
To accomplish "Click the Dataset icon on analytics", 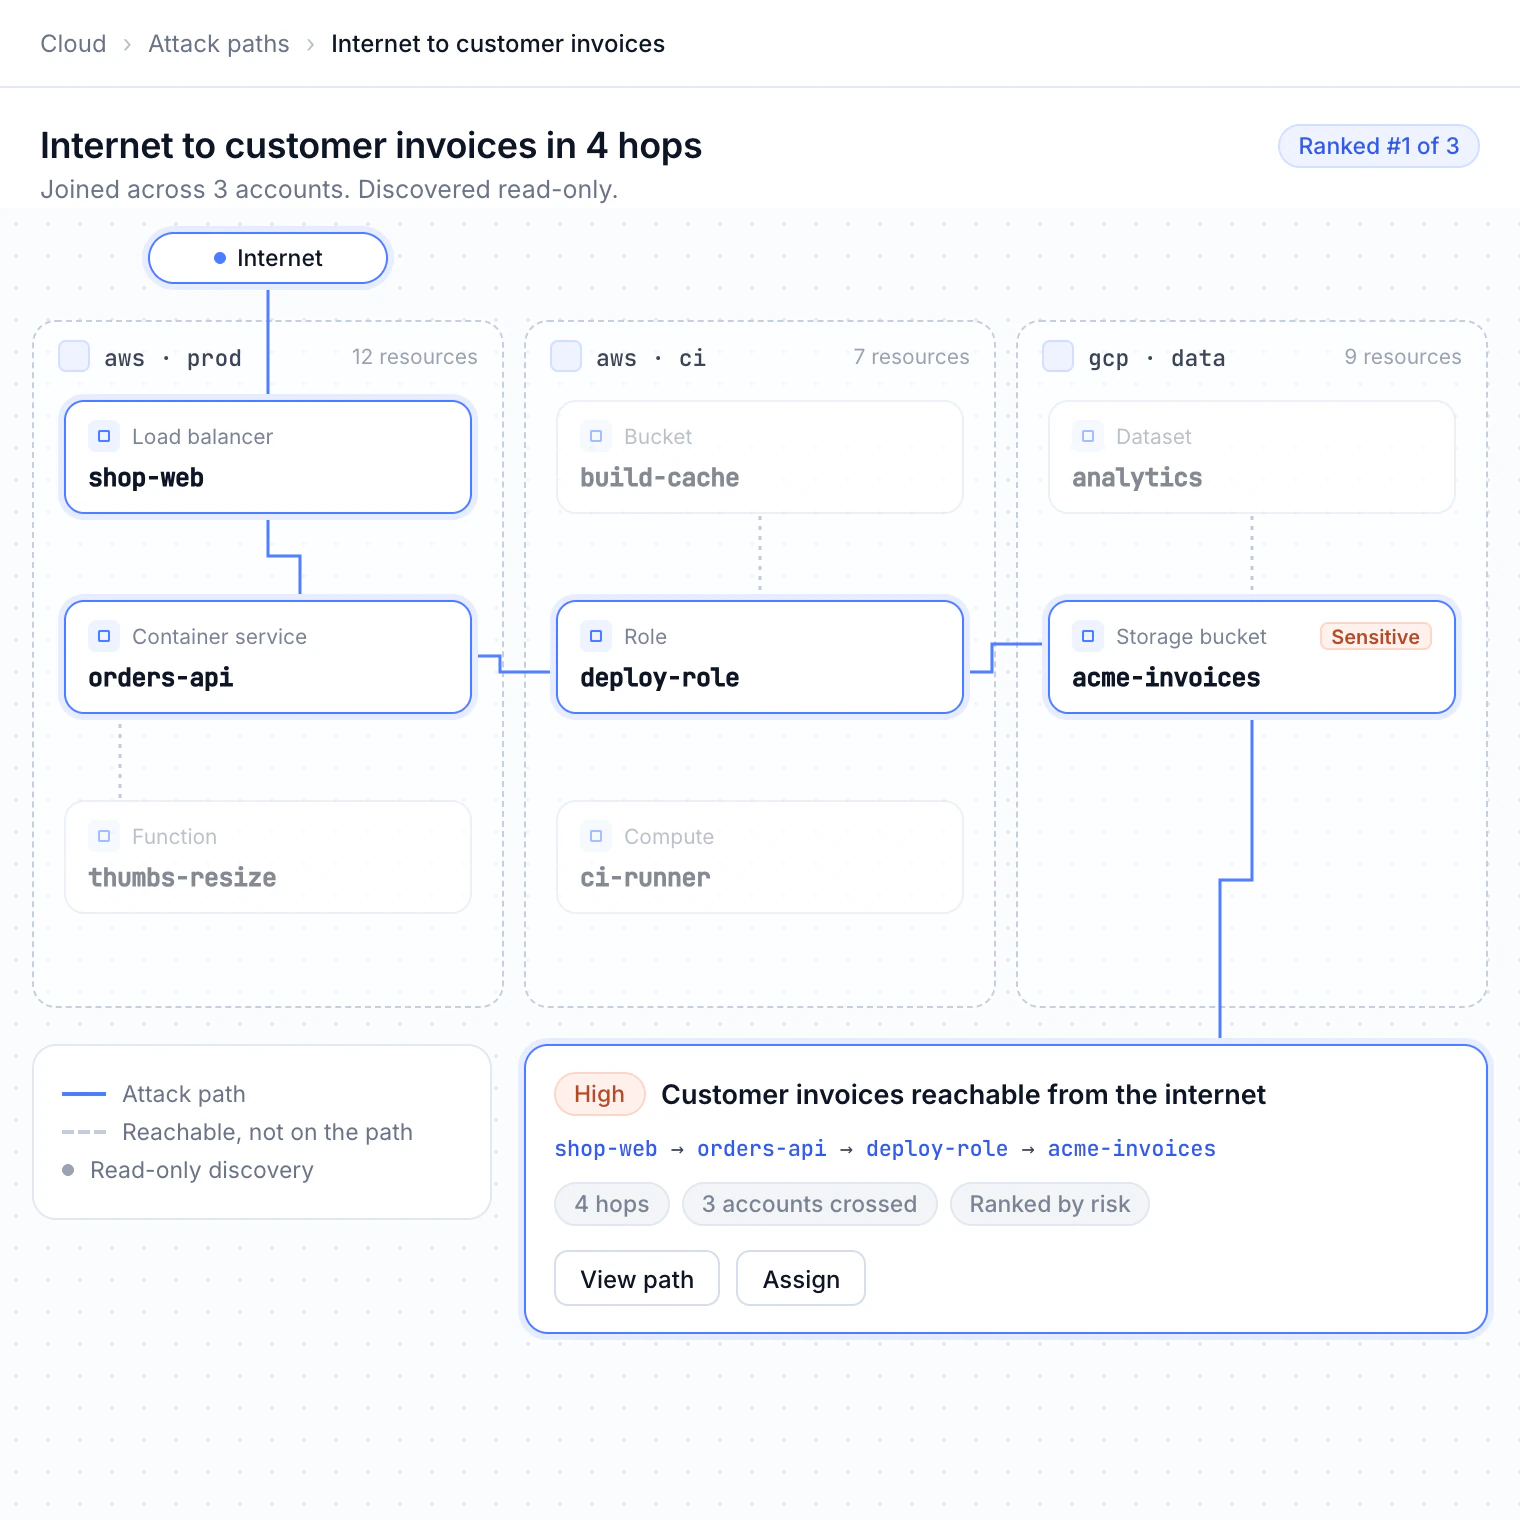I will coord(1088,436).
